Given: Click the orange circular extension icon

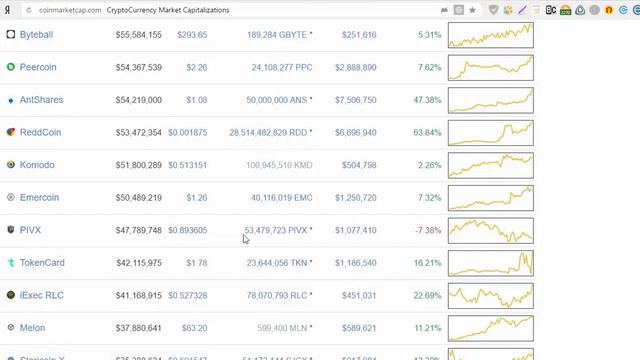Looking at the screenshot, I should 609,10.
